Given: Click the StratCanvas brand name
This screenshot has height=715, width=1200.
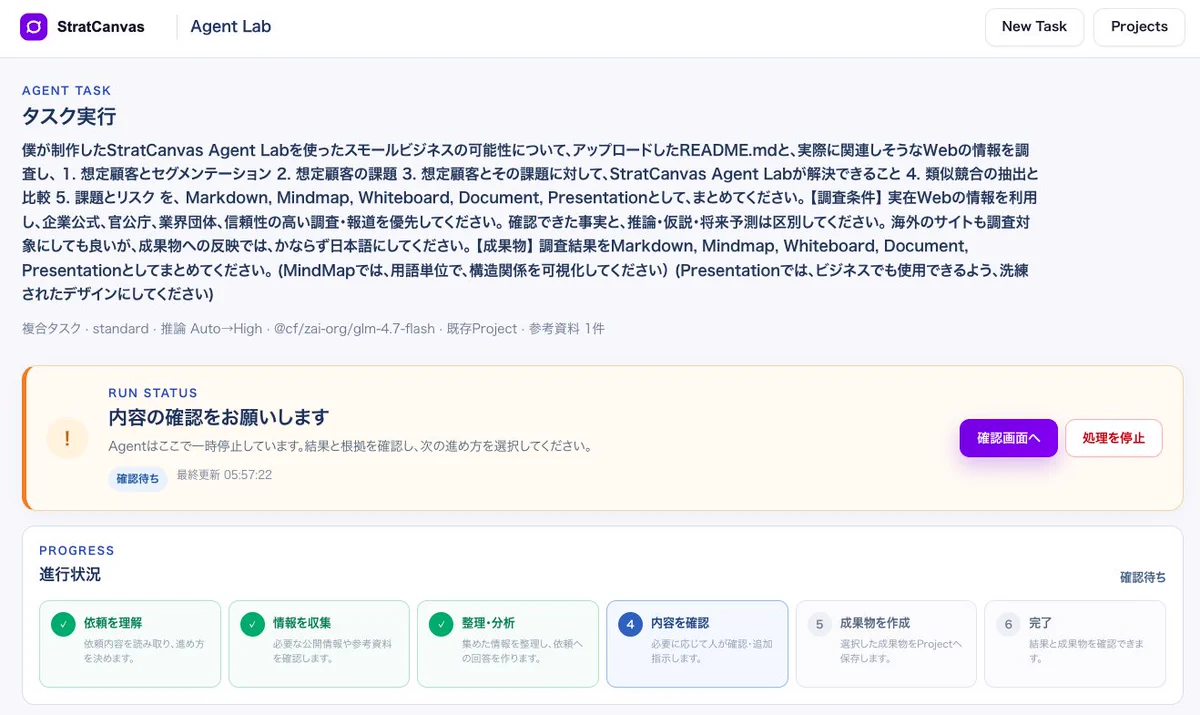Looking at the screenshot, I should click(x=101, y=27).
